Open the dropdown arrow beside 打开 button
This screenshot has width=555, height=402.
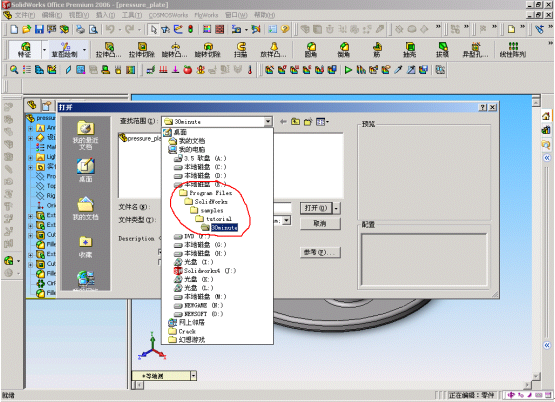(x=336, y=208)
